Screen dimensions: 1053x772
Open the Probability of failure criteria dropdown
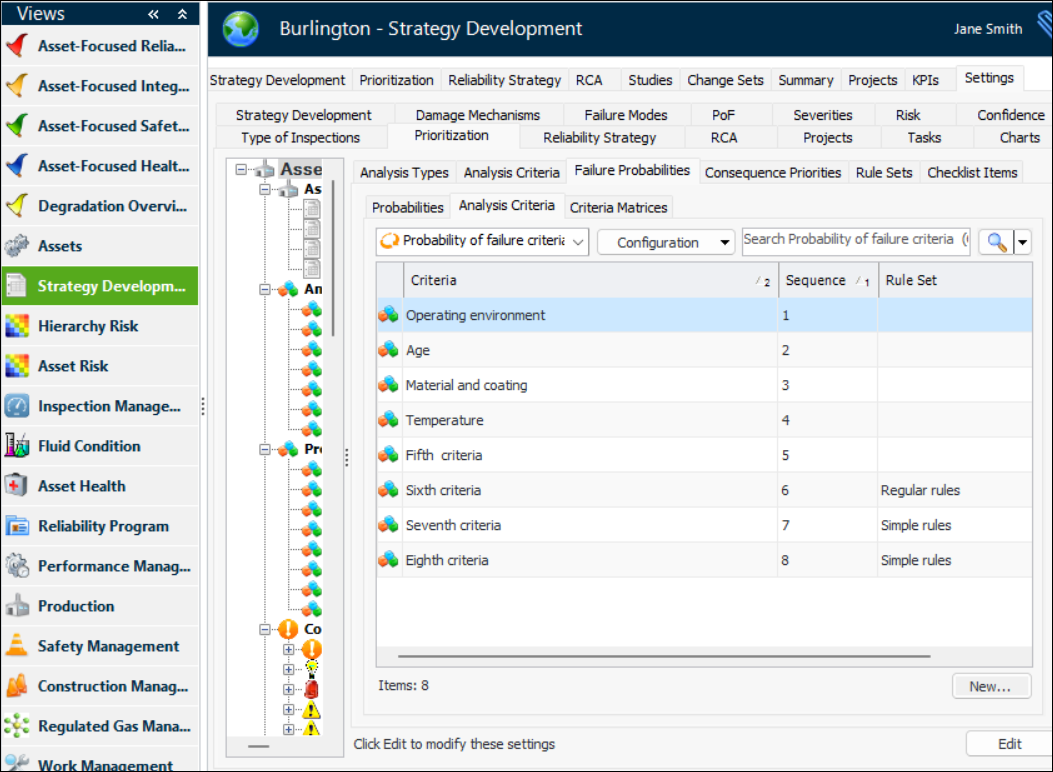click(482, 242)
